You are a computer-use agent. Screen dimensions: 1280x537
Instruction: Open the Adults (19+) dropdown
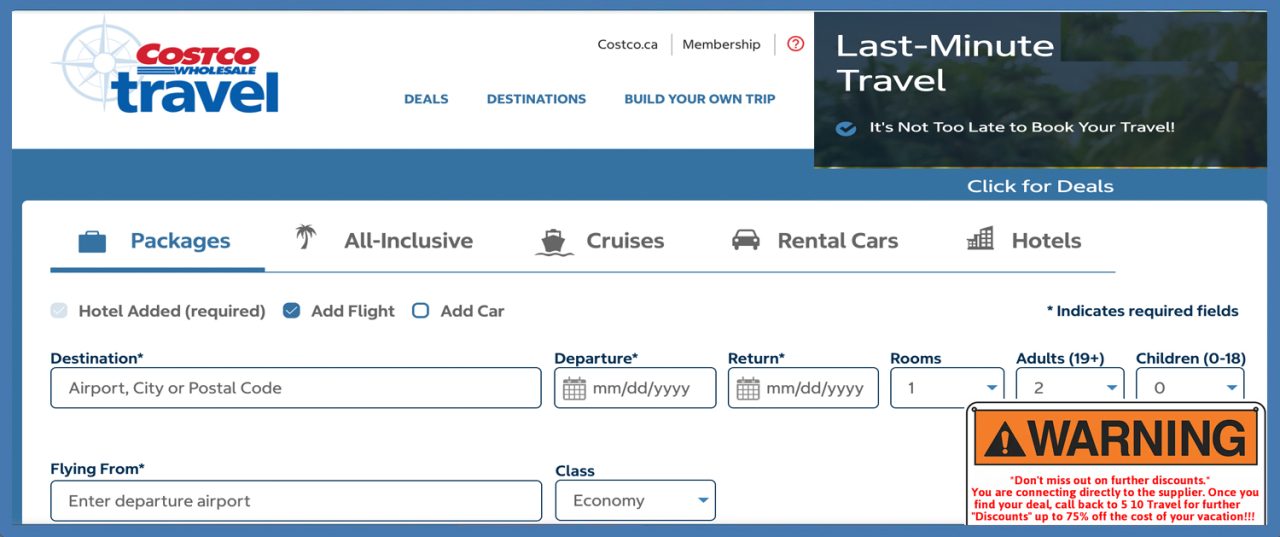click(x=1070, y=386)
